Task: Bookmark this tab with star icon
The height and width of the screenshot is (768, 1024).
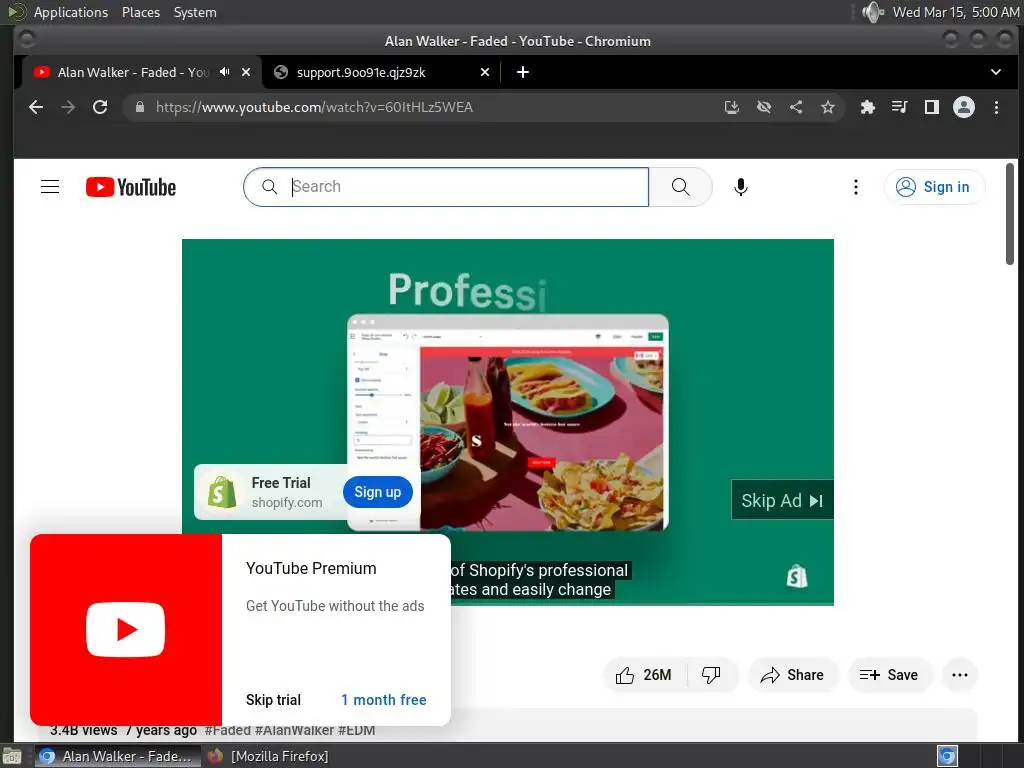Action: point(827,107)
